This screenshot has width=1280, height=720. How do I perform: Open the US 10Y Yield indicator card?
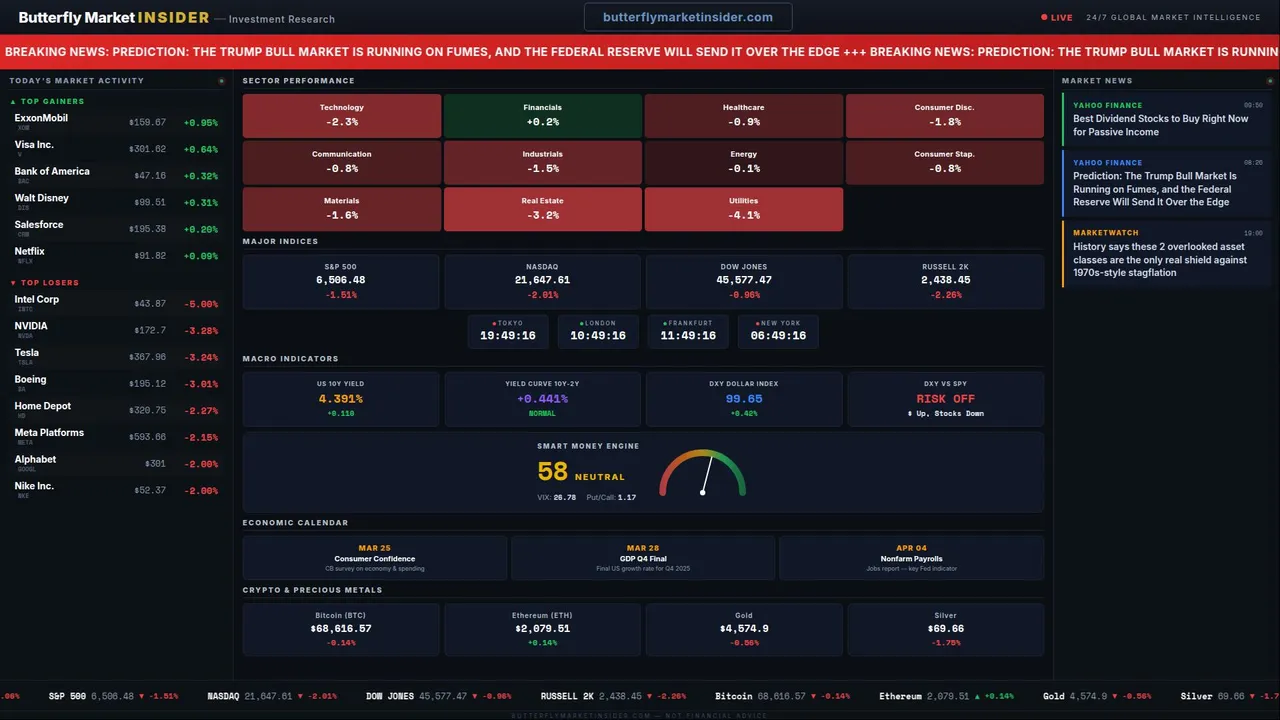341,399
